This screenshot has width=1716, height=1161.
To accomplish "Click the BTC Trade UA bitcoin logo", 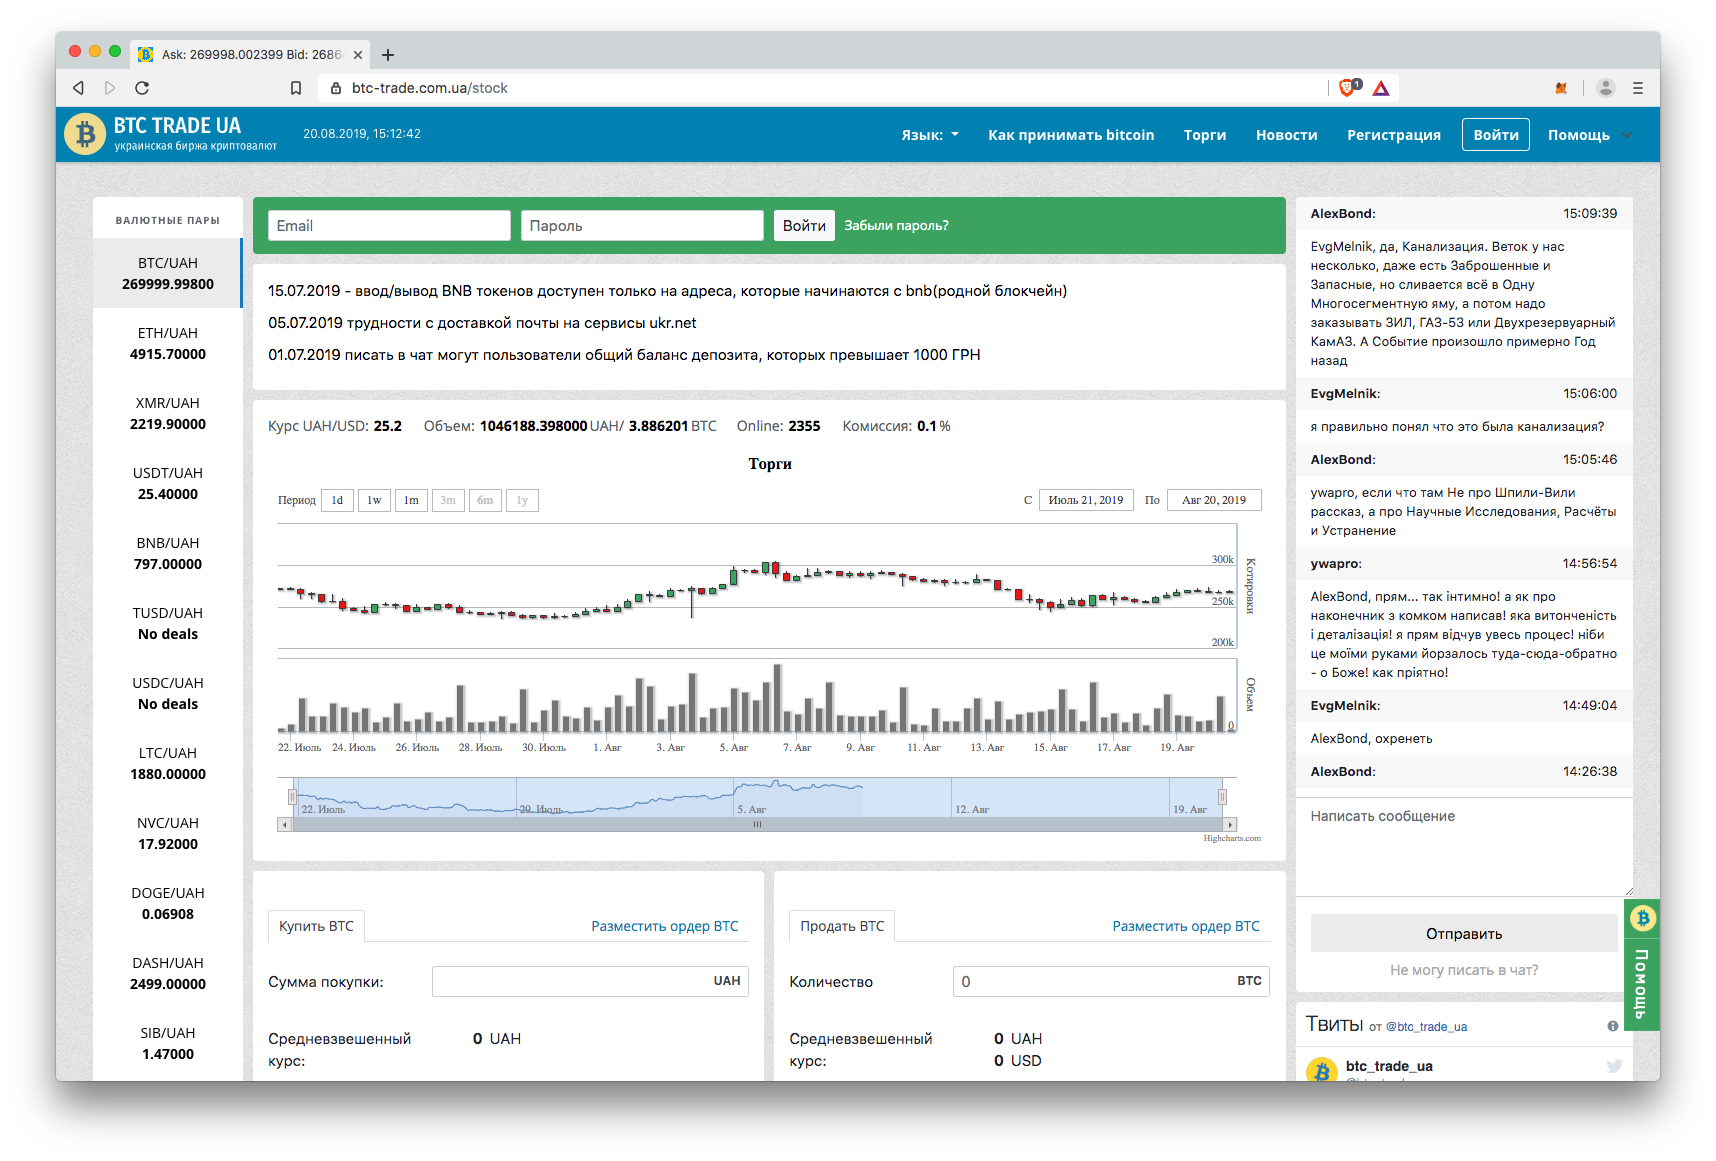I will pyautogui.click(x=85, y=134).
